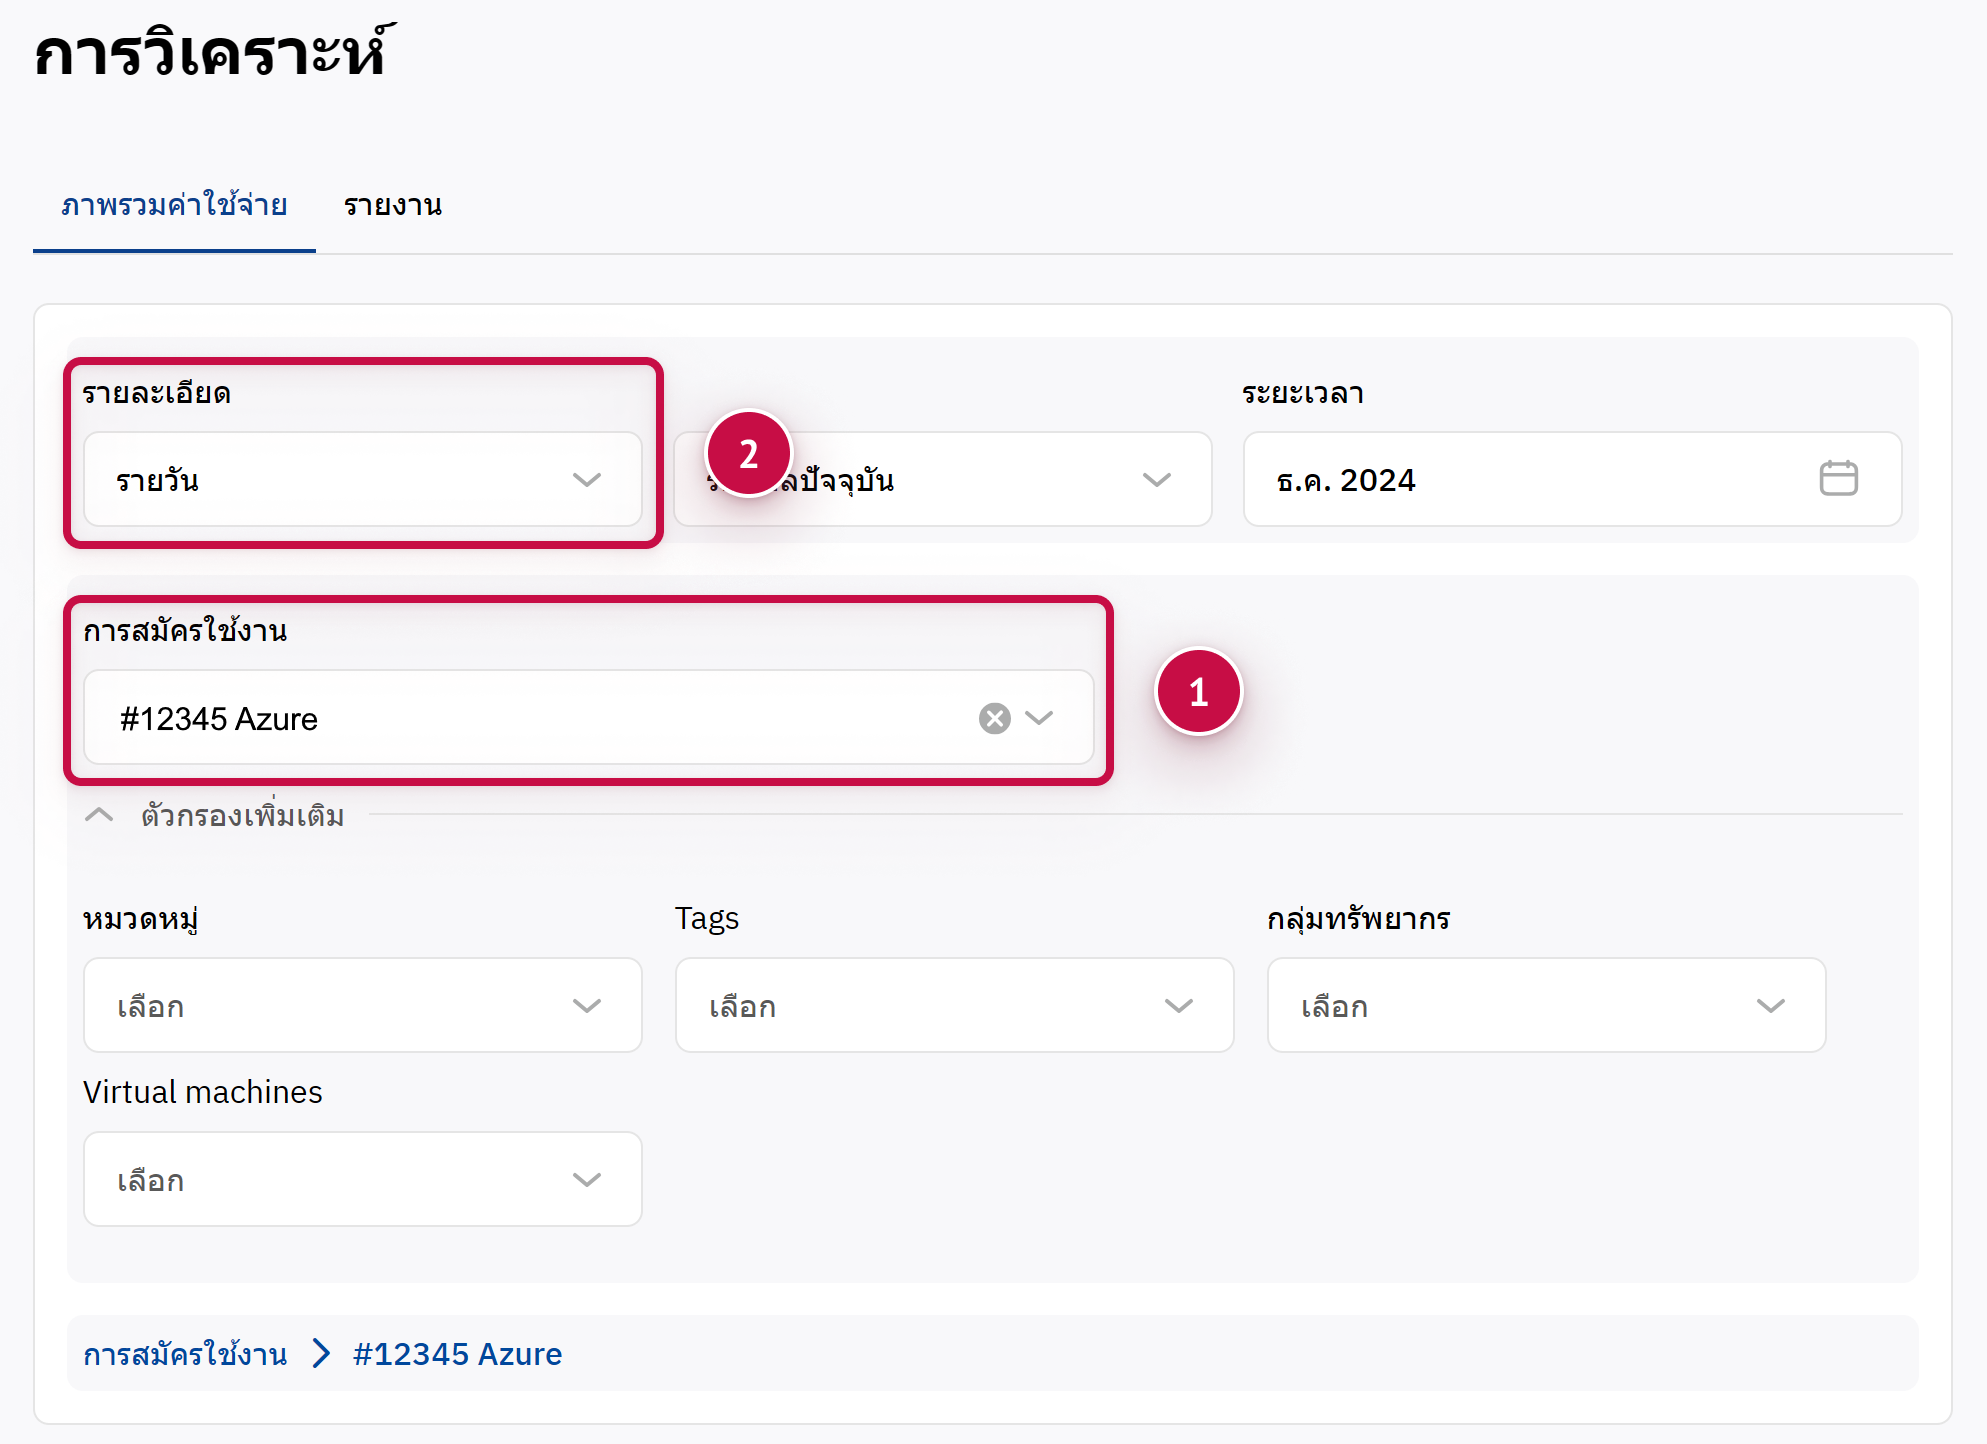Collapse the ตัวกรองเพิ่มเติม section
1987x1444 pixels.
point(99,815)
